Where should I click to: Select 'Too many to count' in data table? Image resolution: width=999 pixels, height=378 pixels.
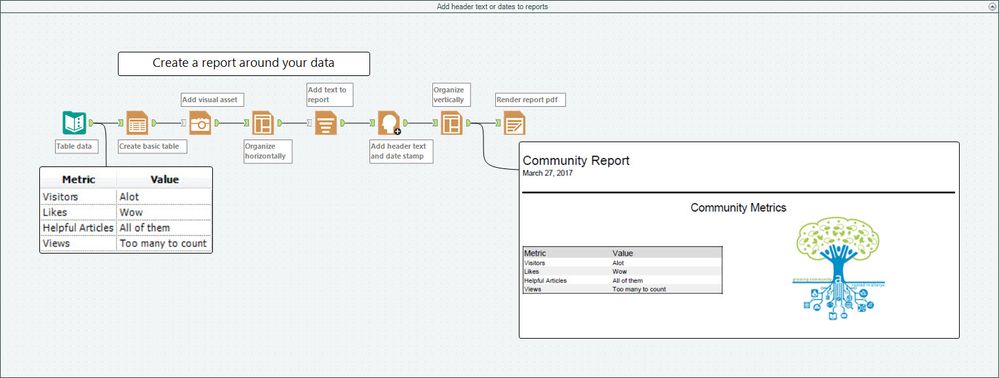pos(164,243)
